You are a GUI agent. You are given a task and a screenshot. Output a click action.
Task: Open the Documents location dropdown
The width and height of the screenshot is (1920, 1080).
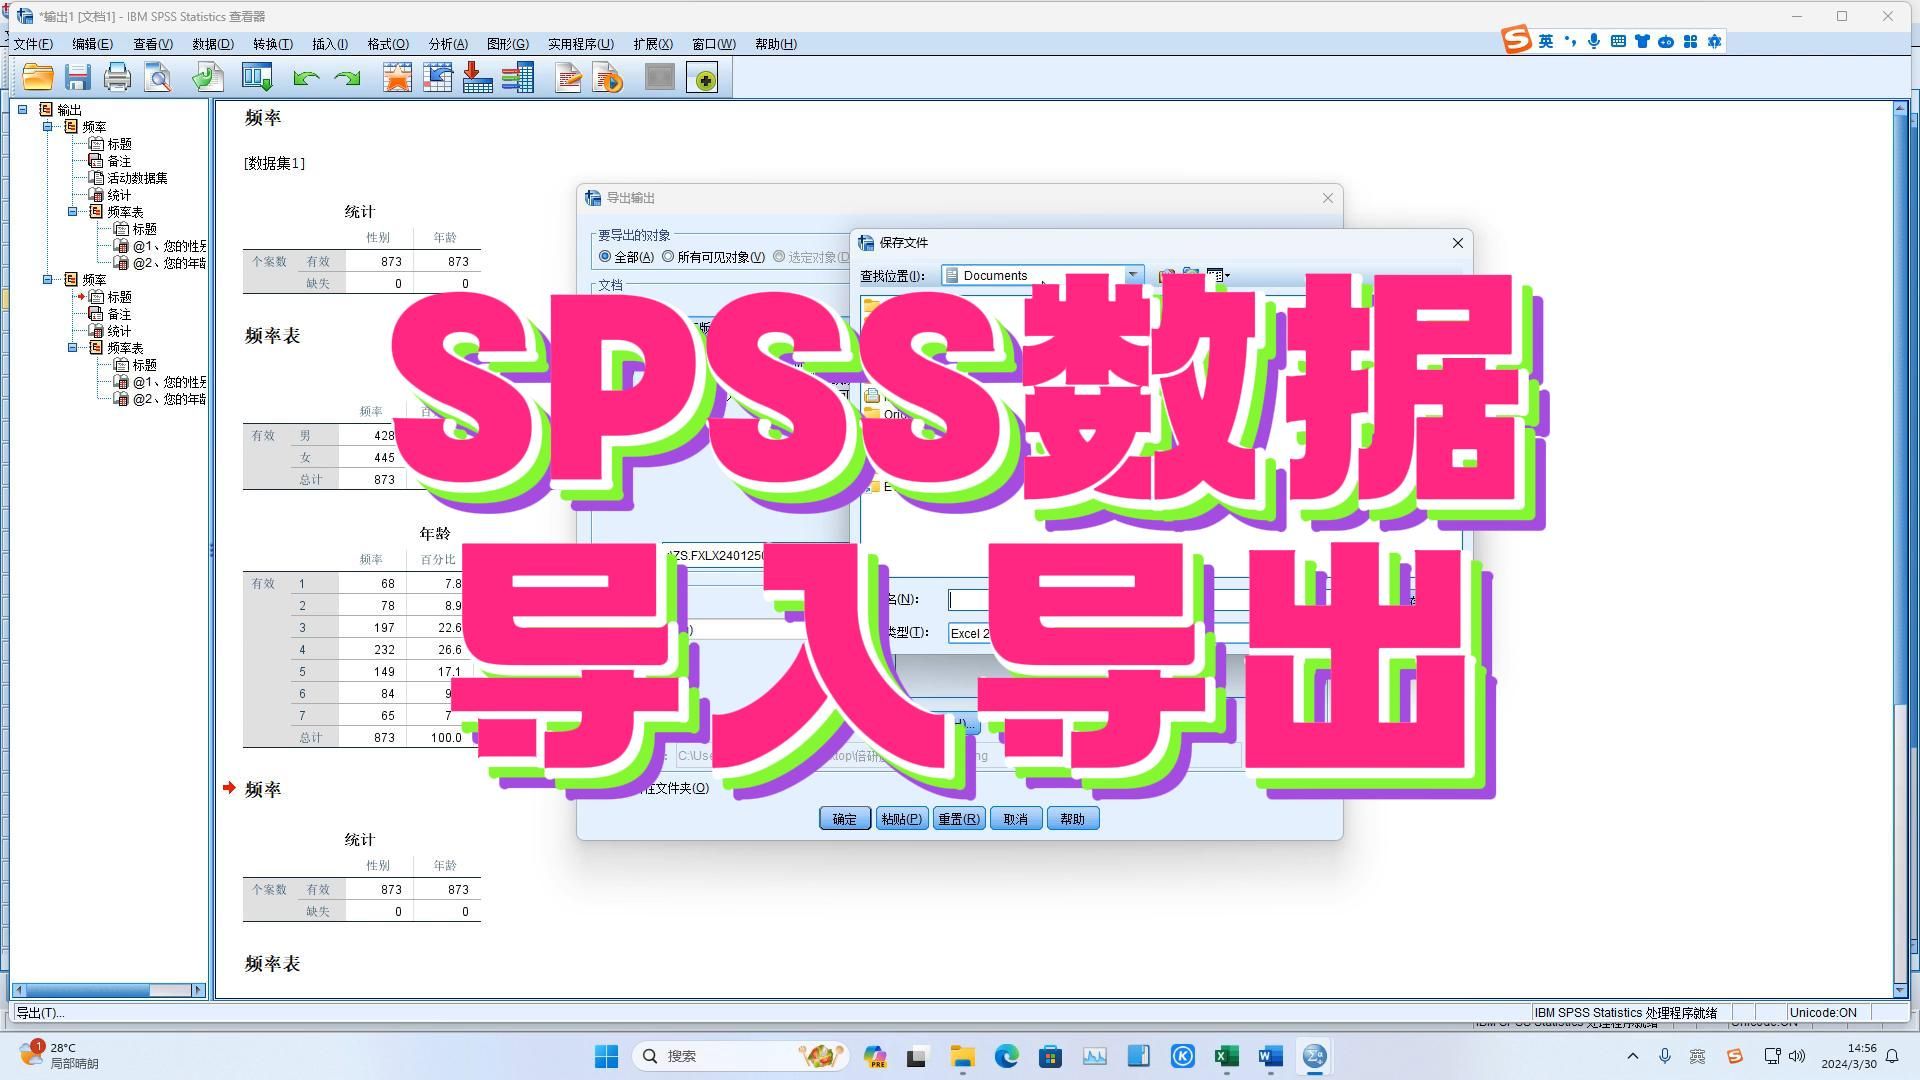click(1133, 276)
